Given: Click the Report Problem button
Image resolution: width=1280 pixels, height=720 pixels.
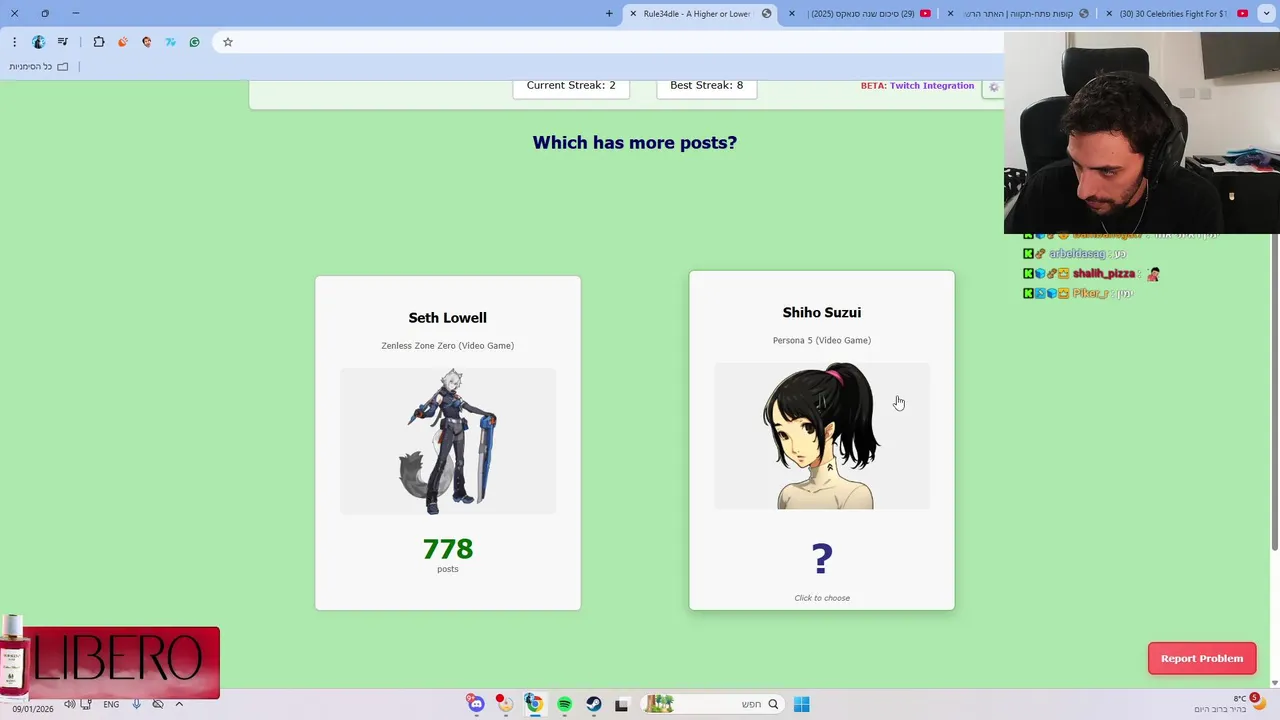Looking at the screenshot, I should (x=1202, y=658).
